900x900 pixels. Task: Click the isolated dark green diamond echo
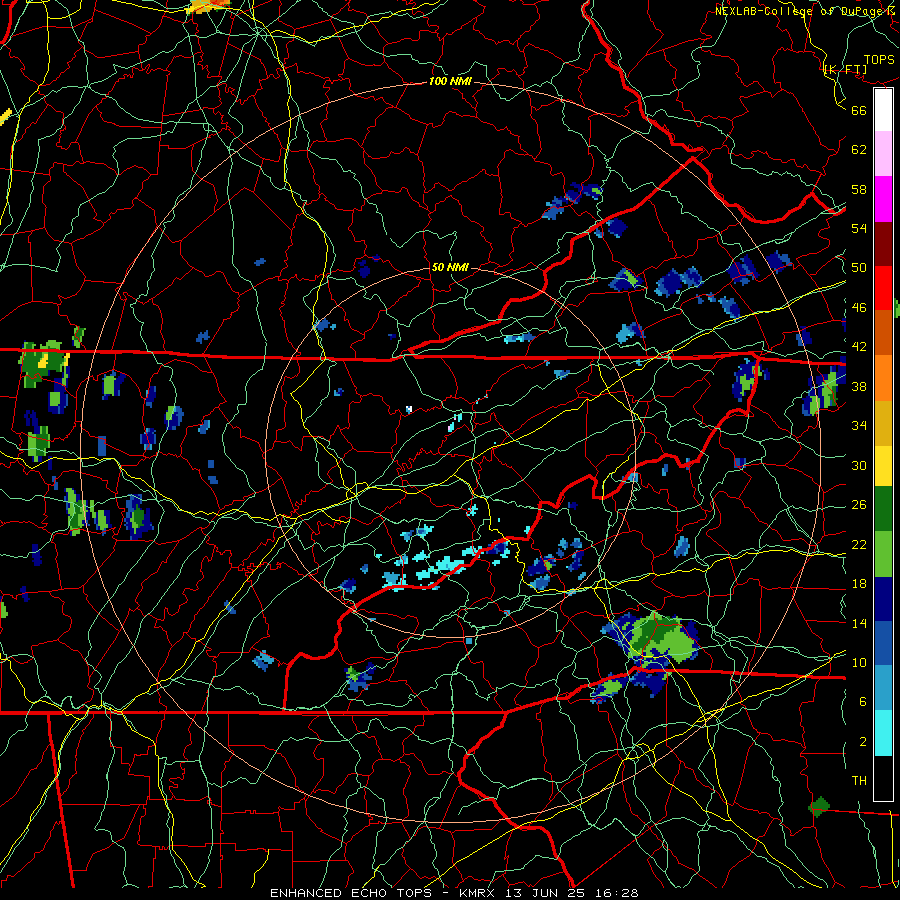pos(819,806)
